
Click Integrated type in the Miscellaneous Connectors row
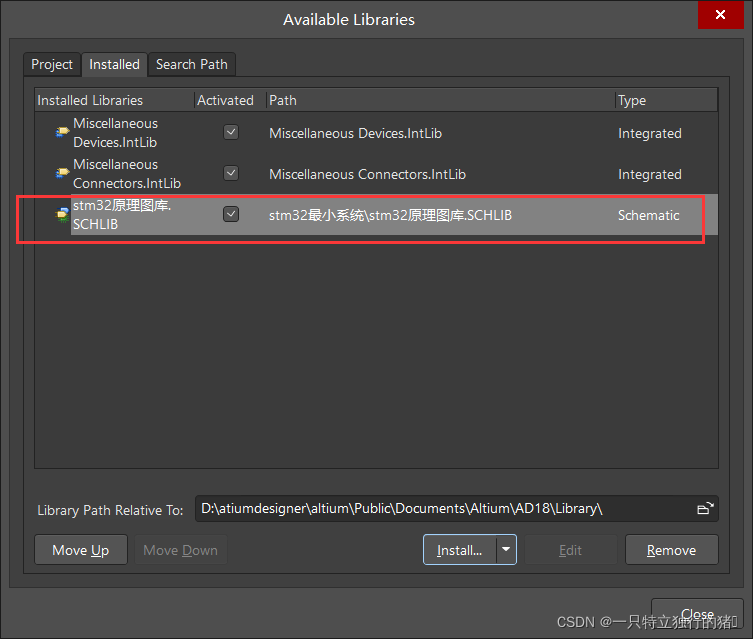(650, 174)
